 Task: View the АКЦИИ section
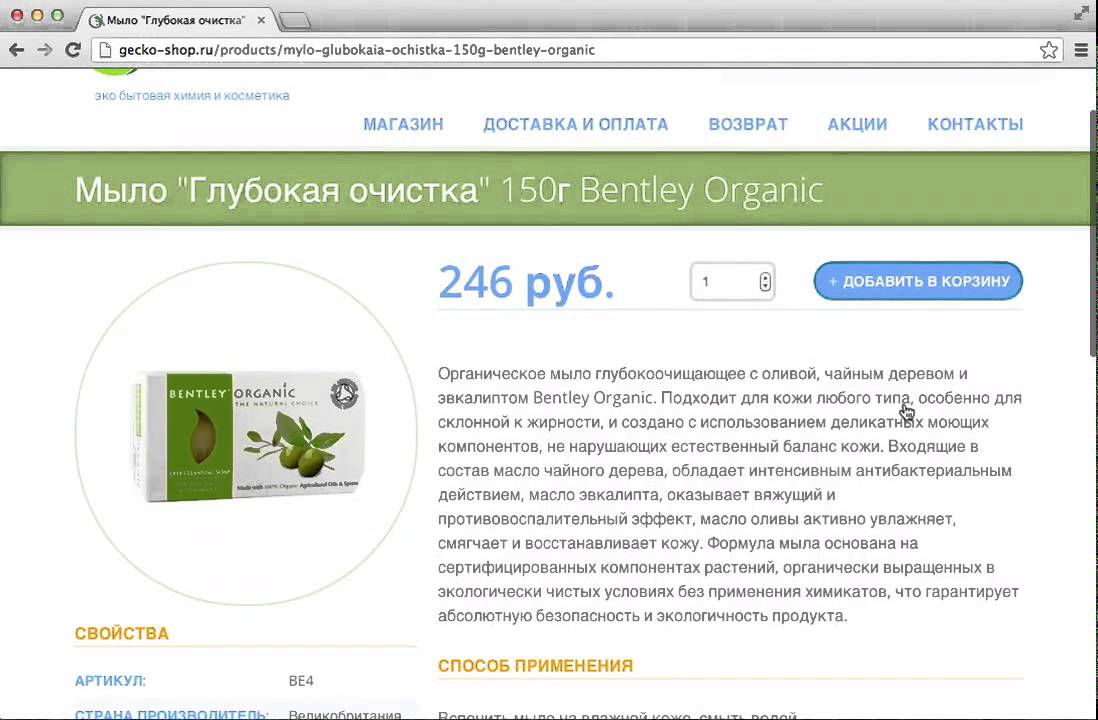click(857, 124)
